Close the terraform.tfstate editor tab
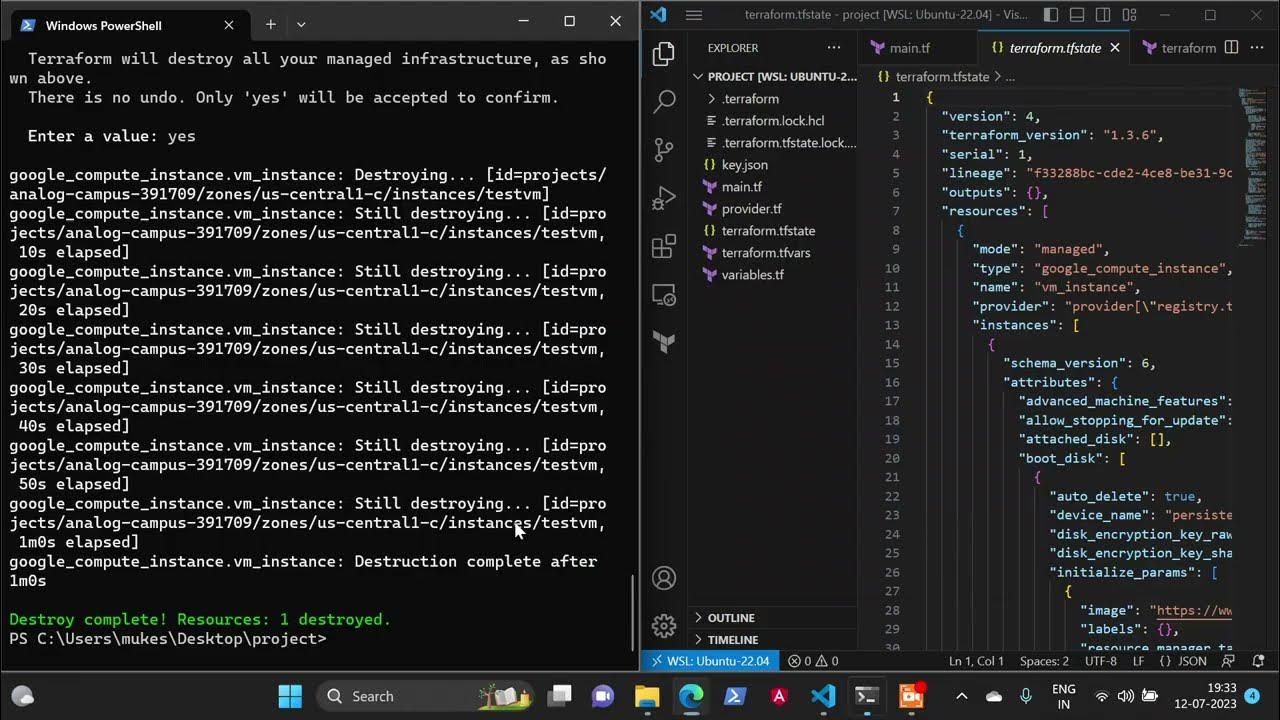The image size is (1280, 720). pos(1117,47)
